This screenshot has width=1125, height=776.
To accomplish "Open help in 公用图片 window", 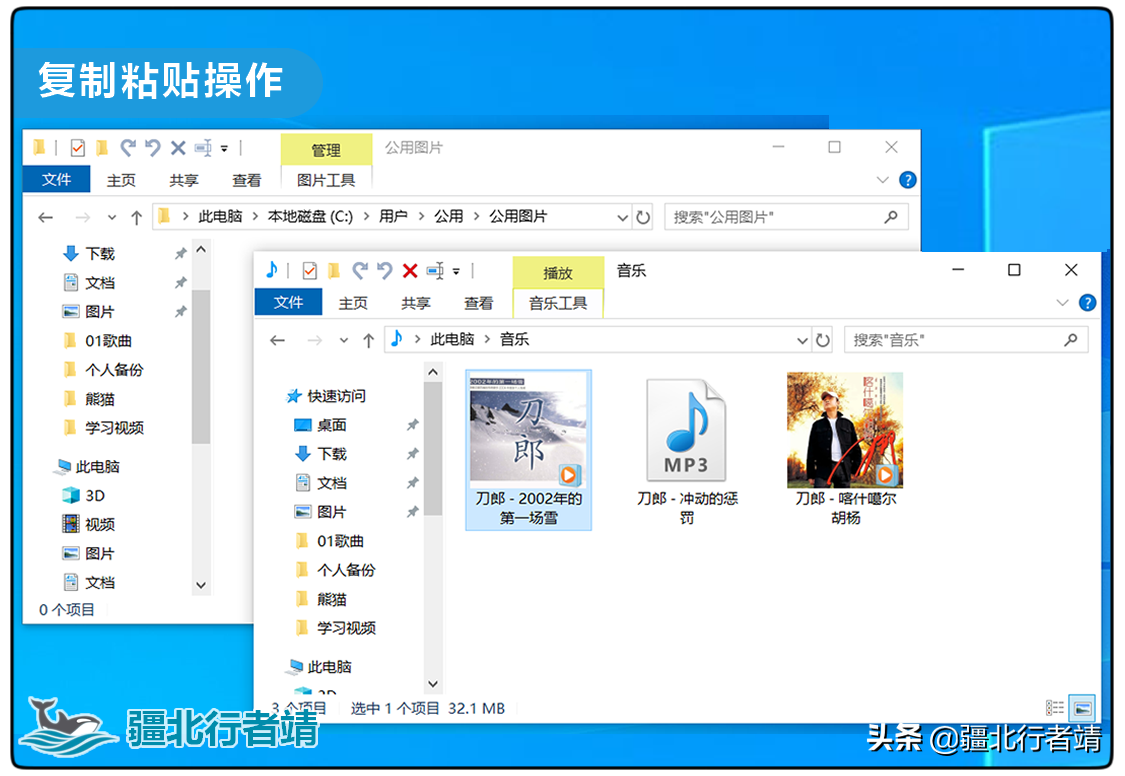I will 908,180.
